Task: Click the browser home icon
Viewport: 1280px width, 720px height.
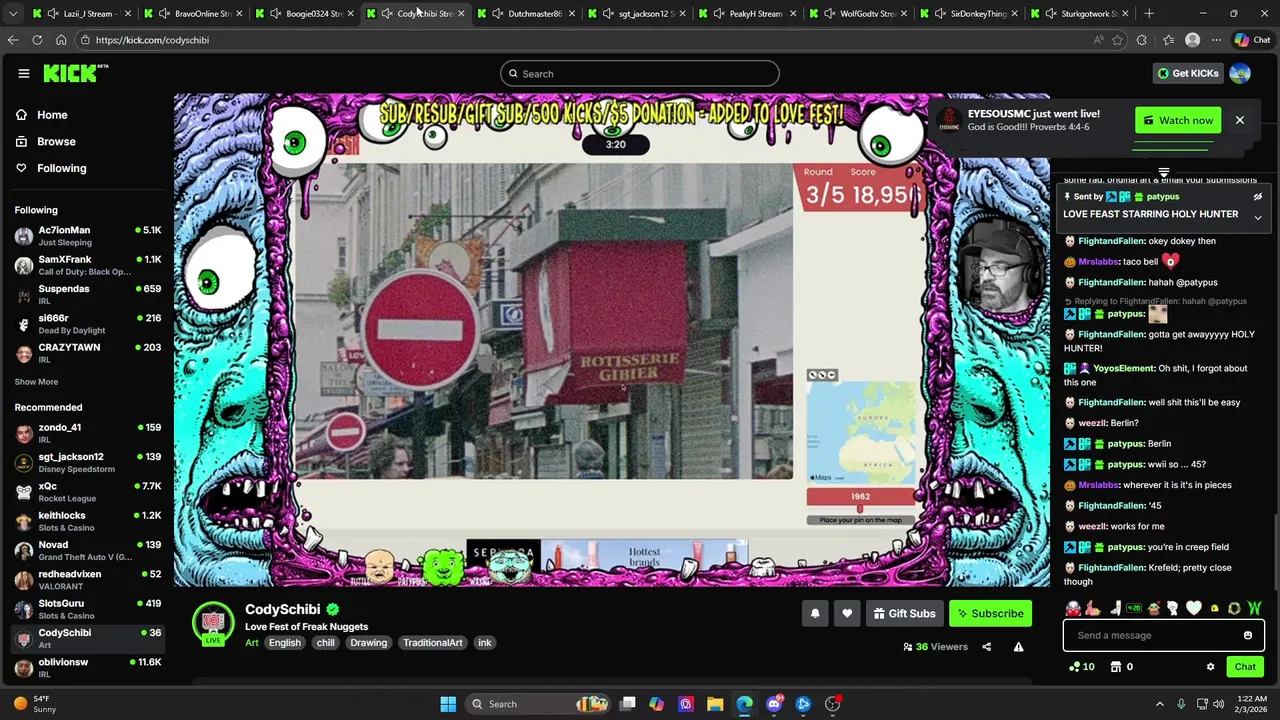Action: pos(61,40)
